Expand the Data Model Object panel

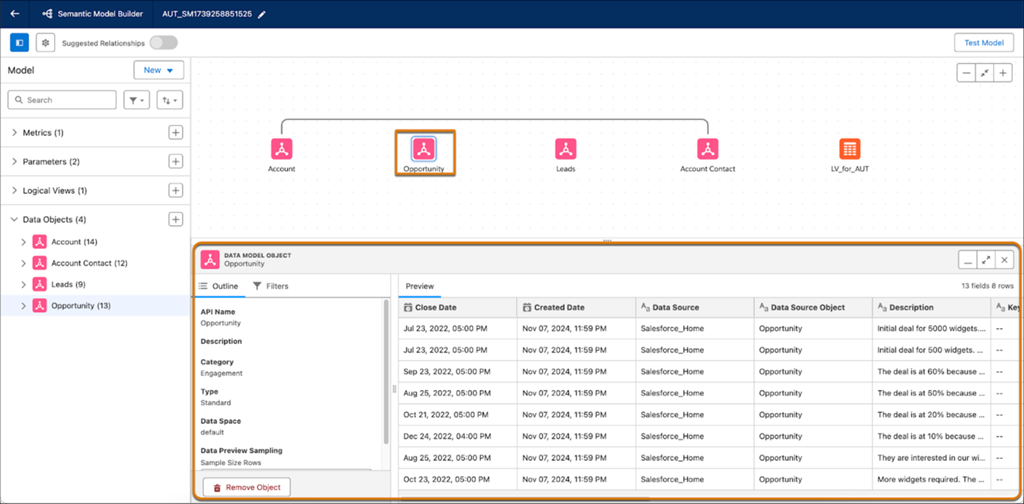coord(986,260)
